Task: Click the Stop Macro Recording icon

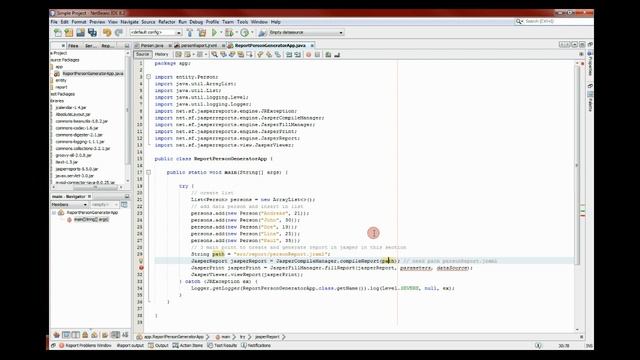Action: (318, 55)
